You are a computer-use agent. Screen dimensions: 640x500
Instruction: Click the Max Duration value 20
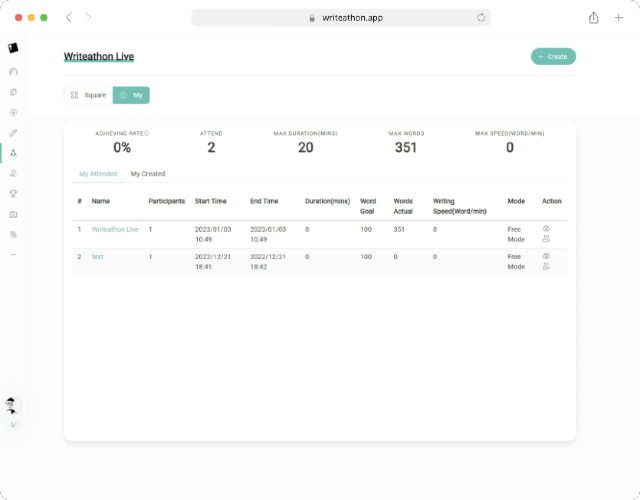[306, 147]
